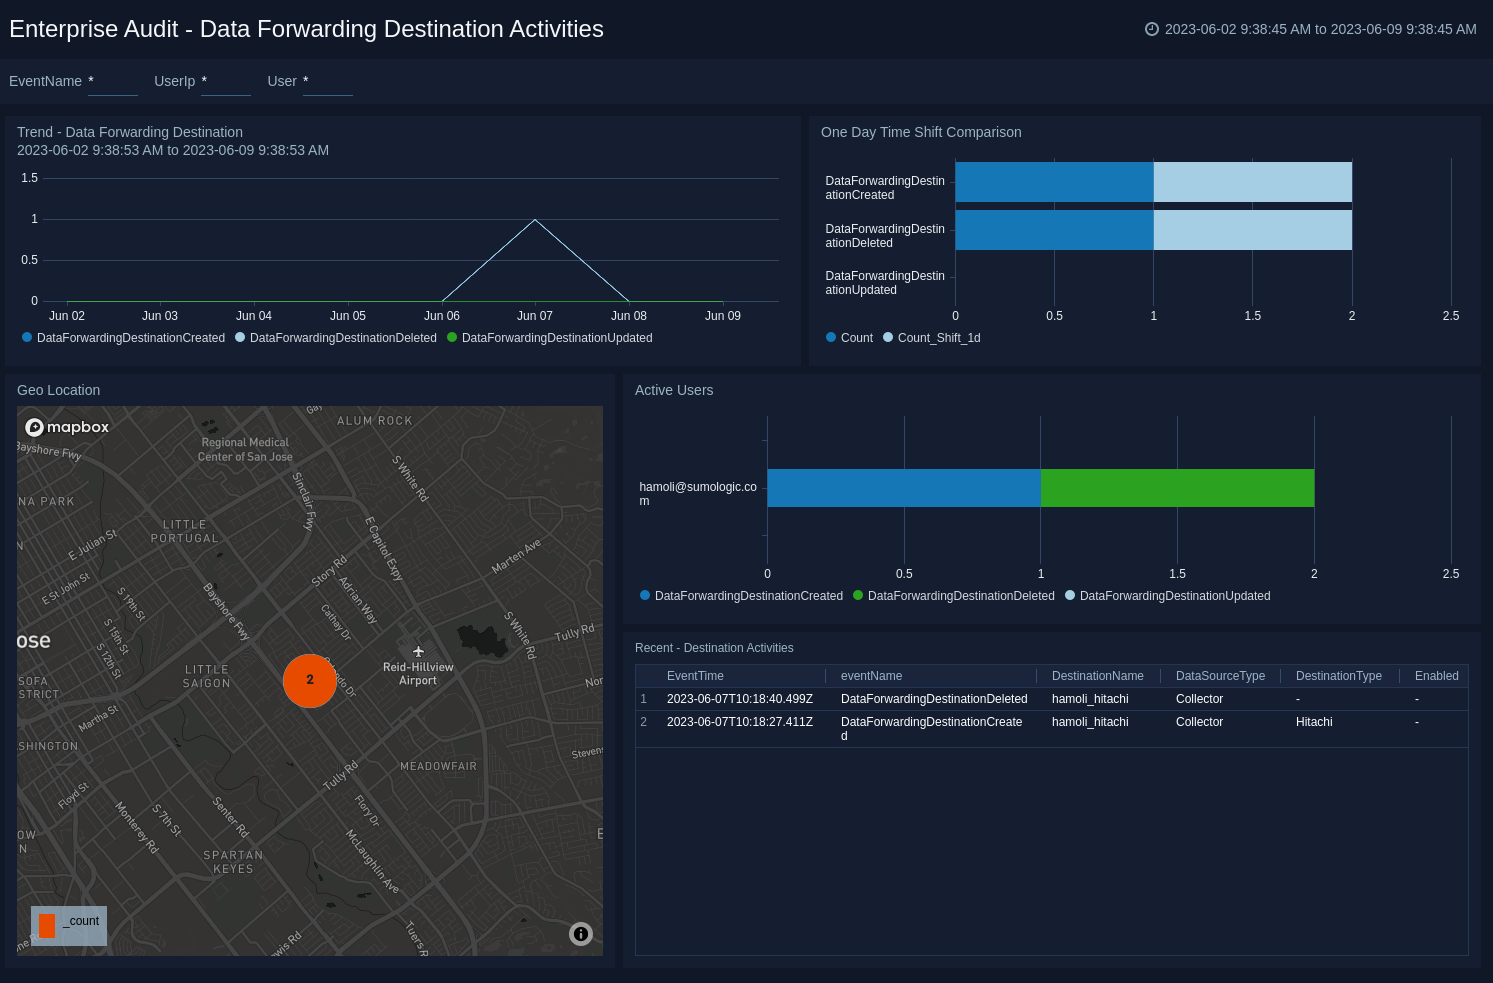Toggle Count_Shift_1d legend entry
Screen dimensions: 1493x983
click(938, 338)
